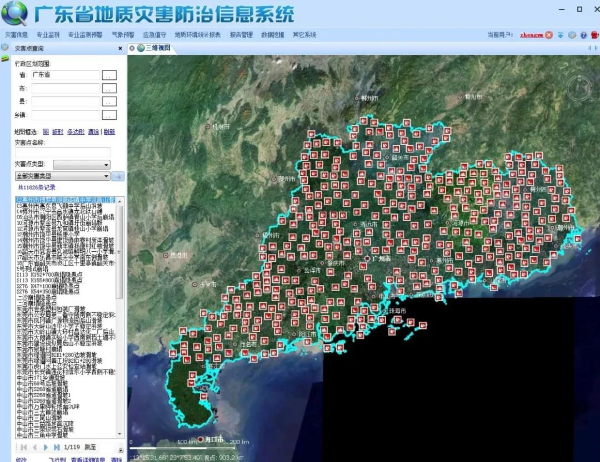Click the red username link after 当前用户
The width and height of the screenshot is (600, 462).
pyautogui.click(x=532, y=35)
